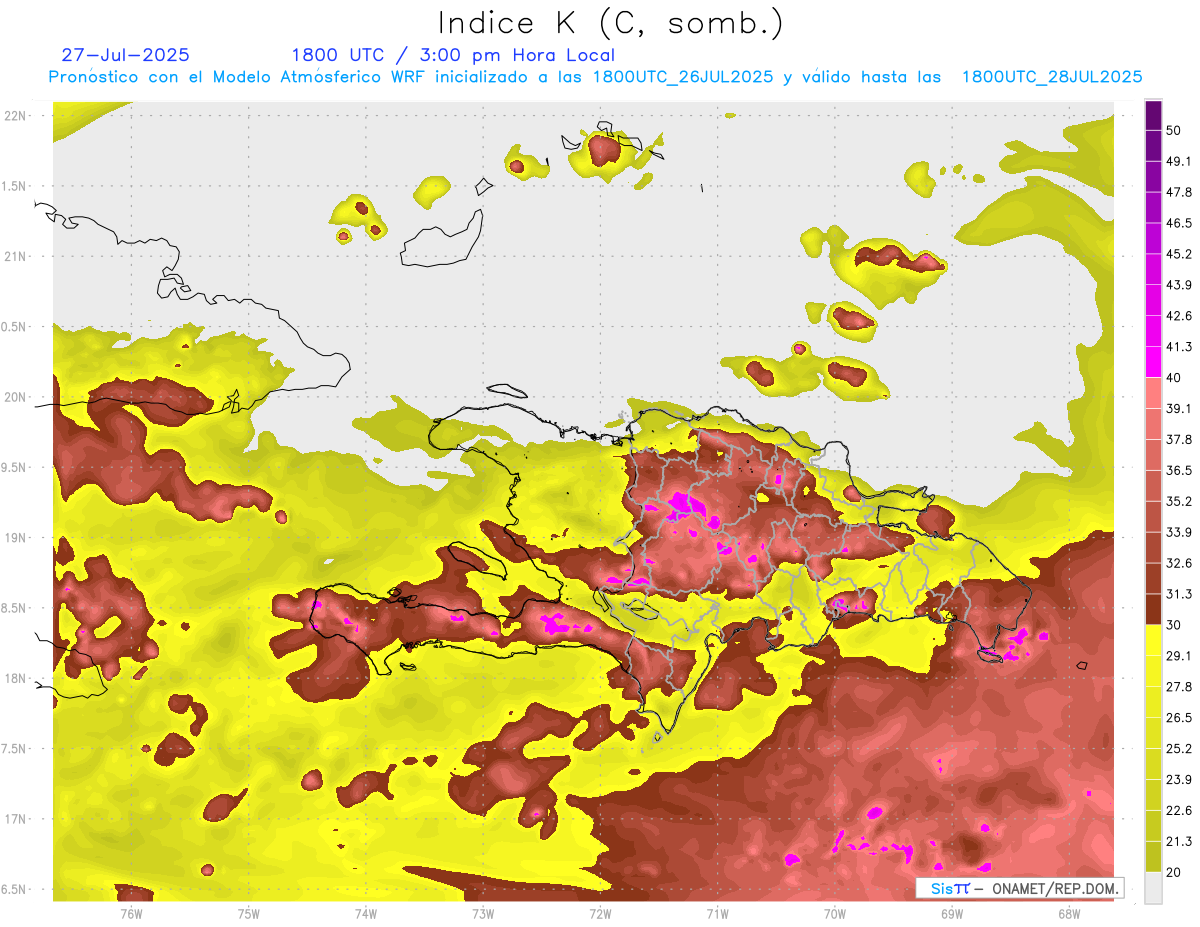Click the legend value '27.8'
This screenshot has height=927, width=1200.
1178,687
